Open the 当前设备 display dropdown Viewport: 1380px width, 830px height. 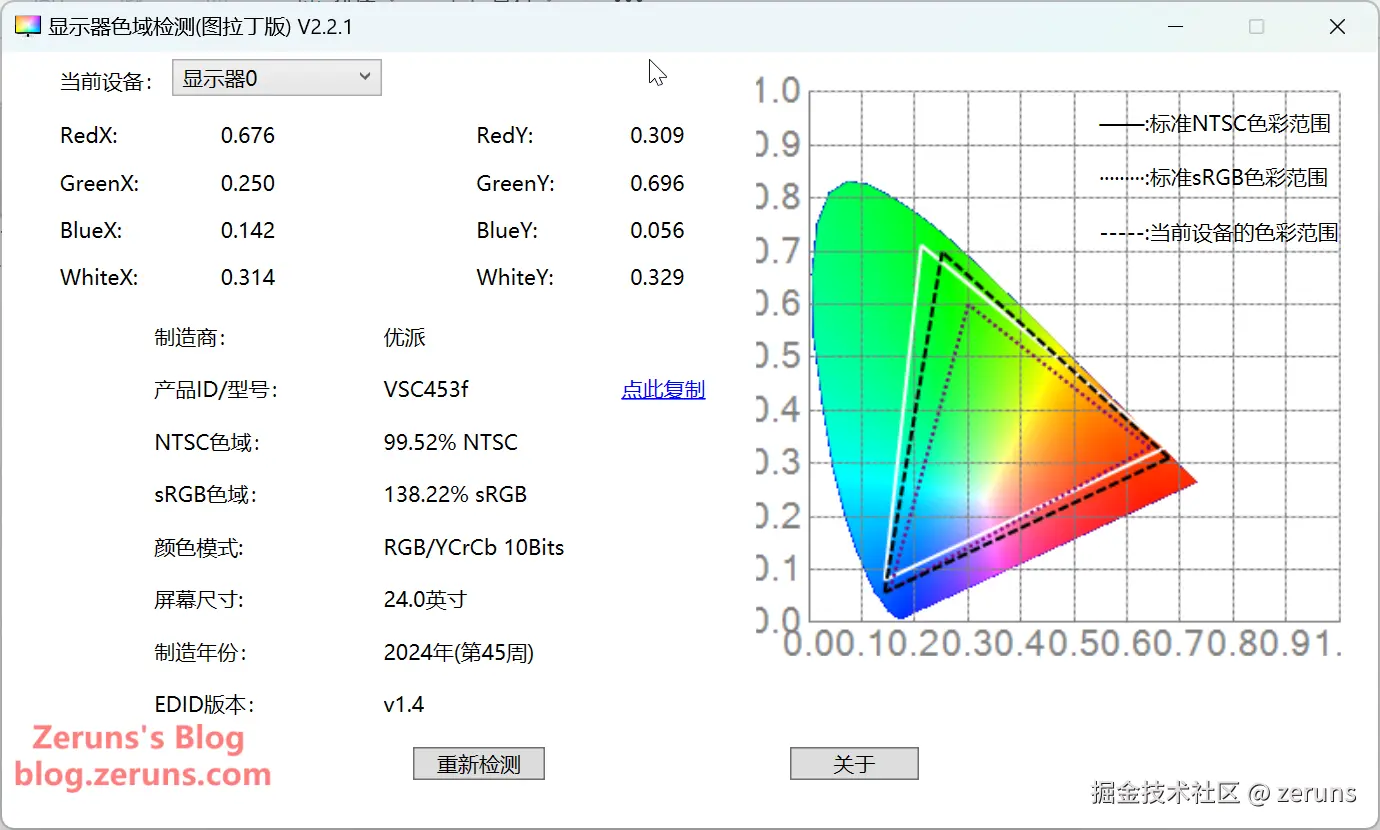pyautogui.click(x=277, y=78)
